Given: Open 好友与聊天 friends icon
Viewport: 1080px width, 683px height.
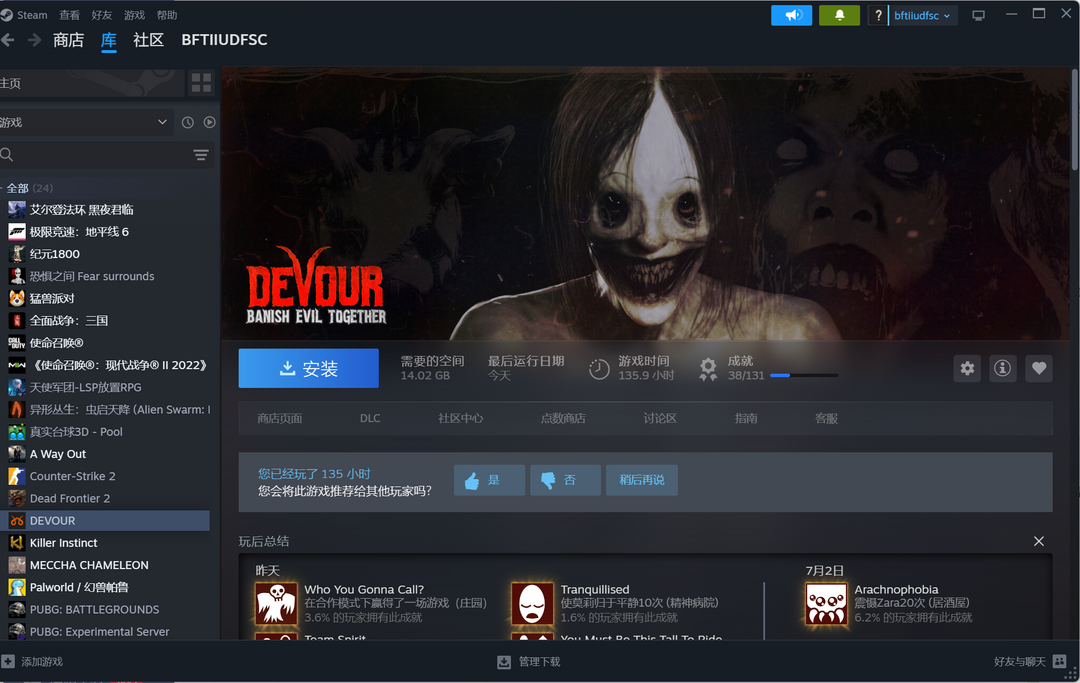Looking at the screenshot, I should tap(1059, 662).
